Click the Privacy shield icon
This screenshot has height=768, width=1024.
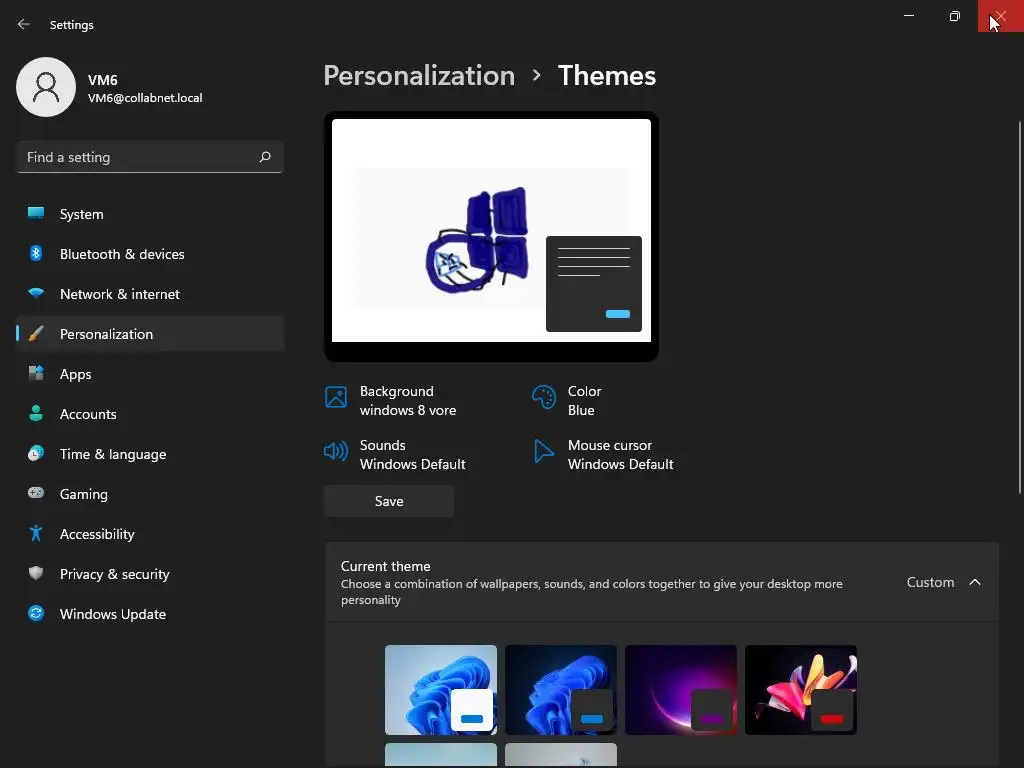(x=36, y=573)
